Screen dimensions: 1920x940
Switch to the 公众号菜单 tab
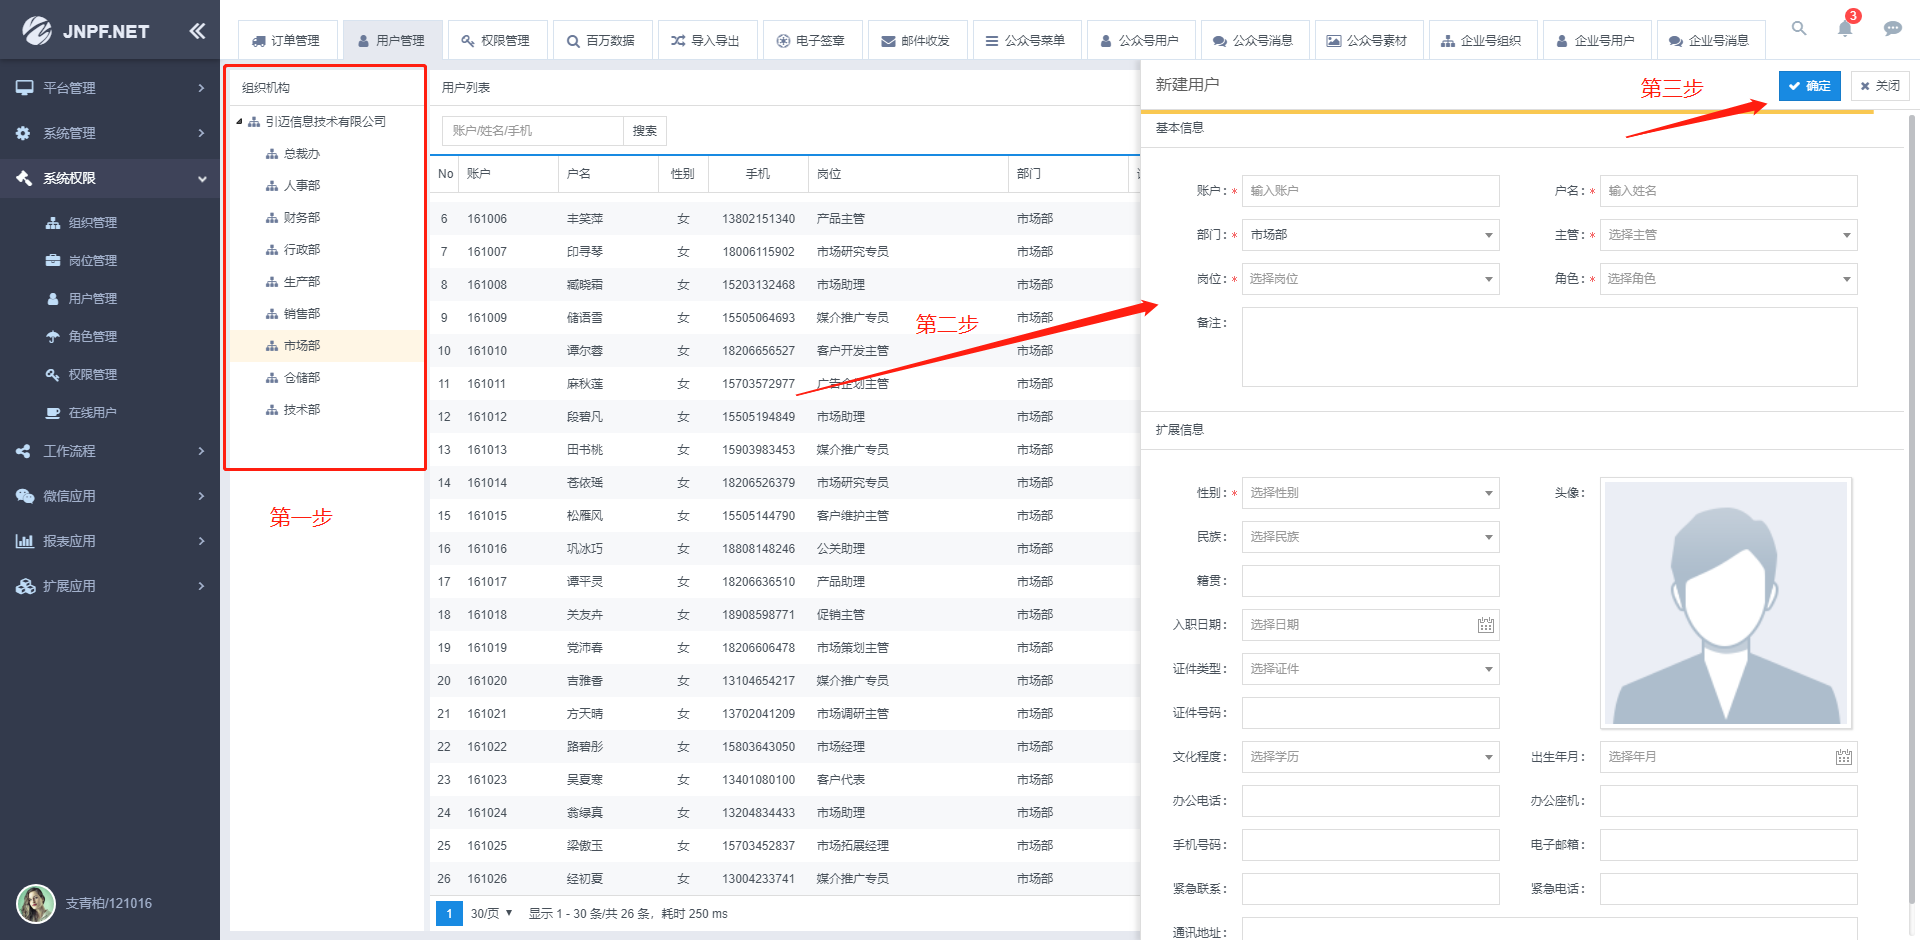click(1026, 41)
